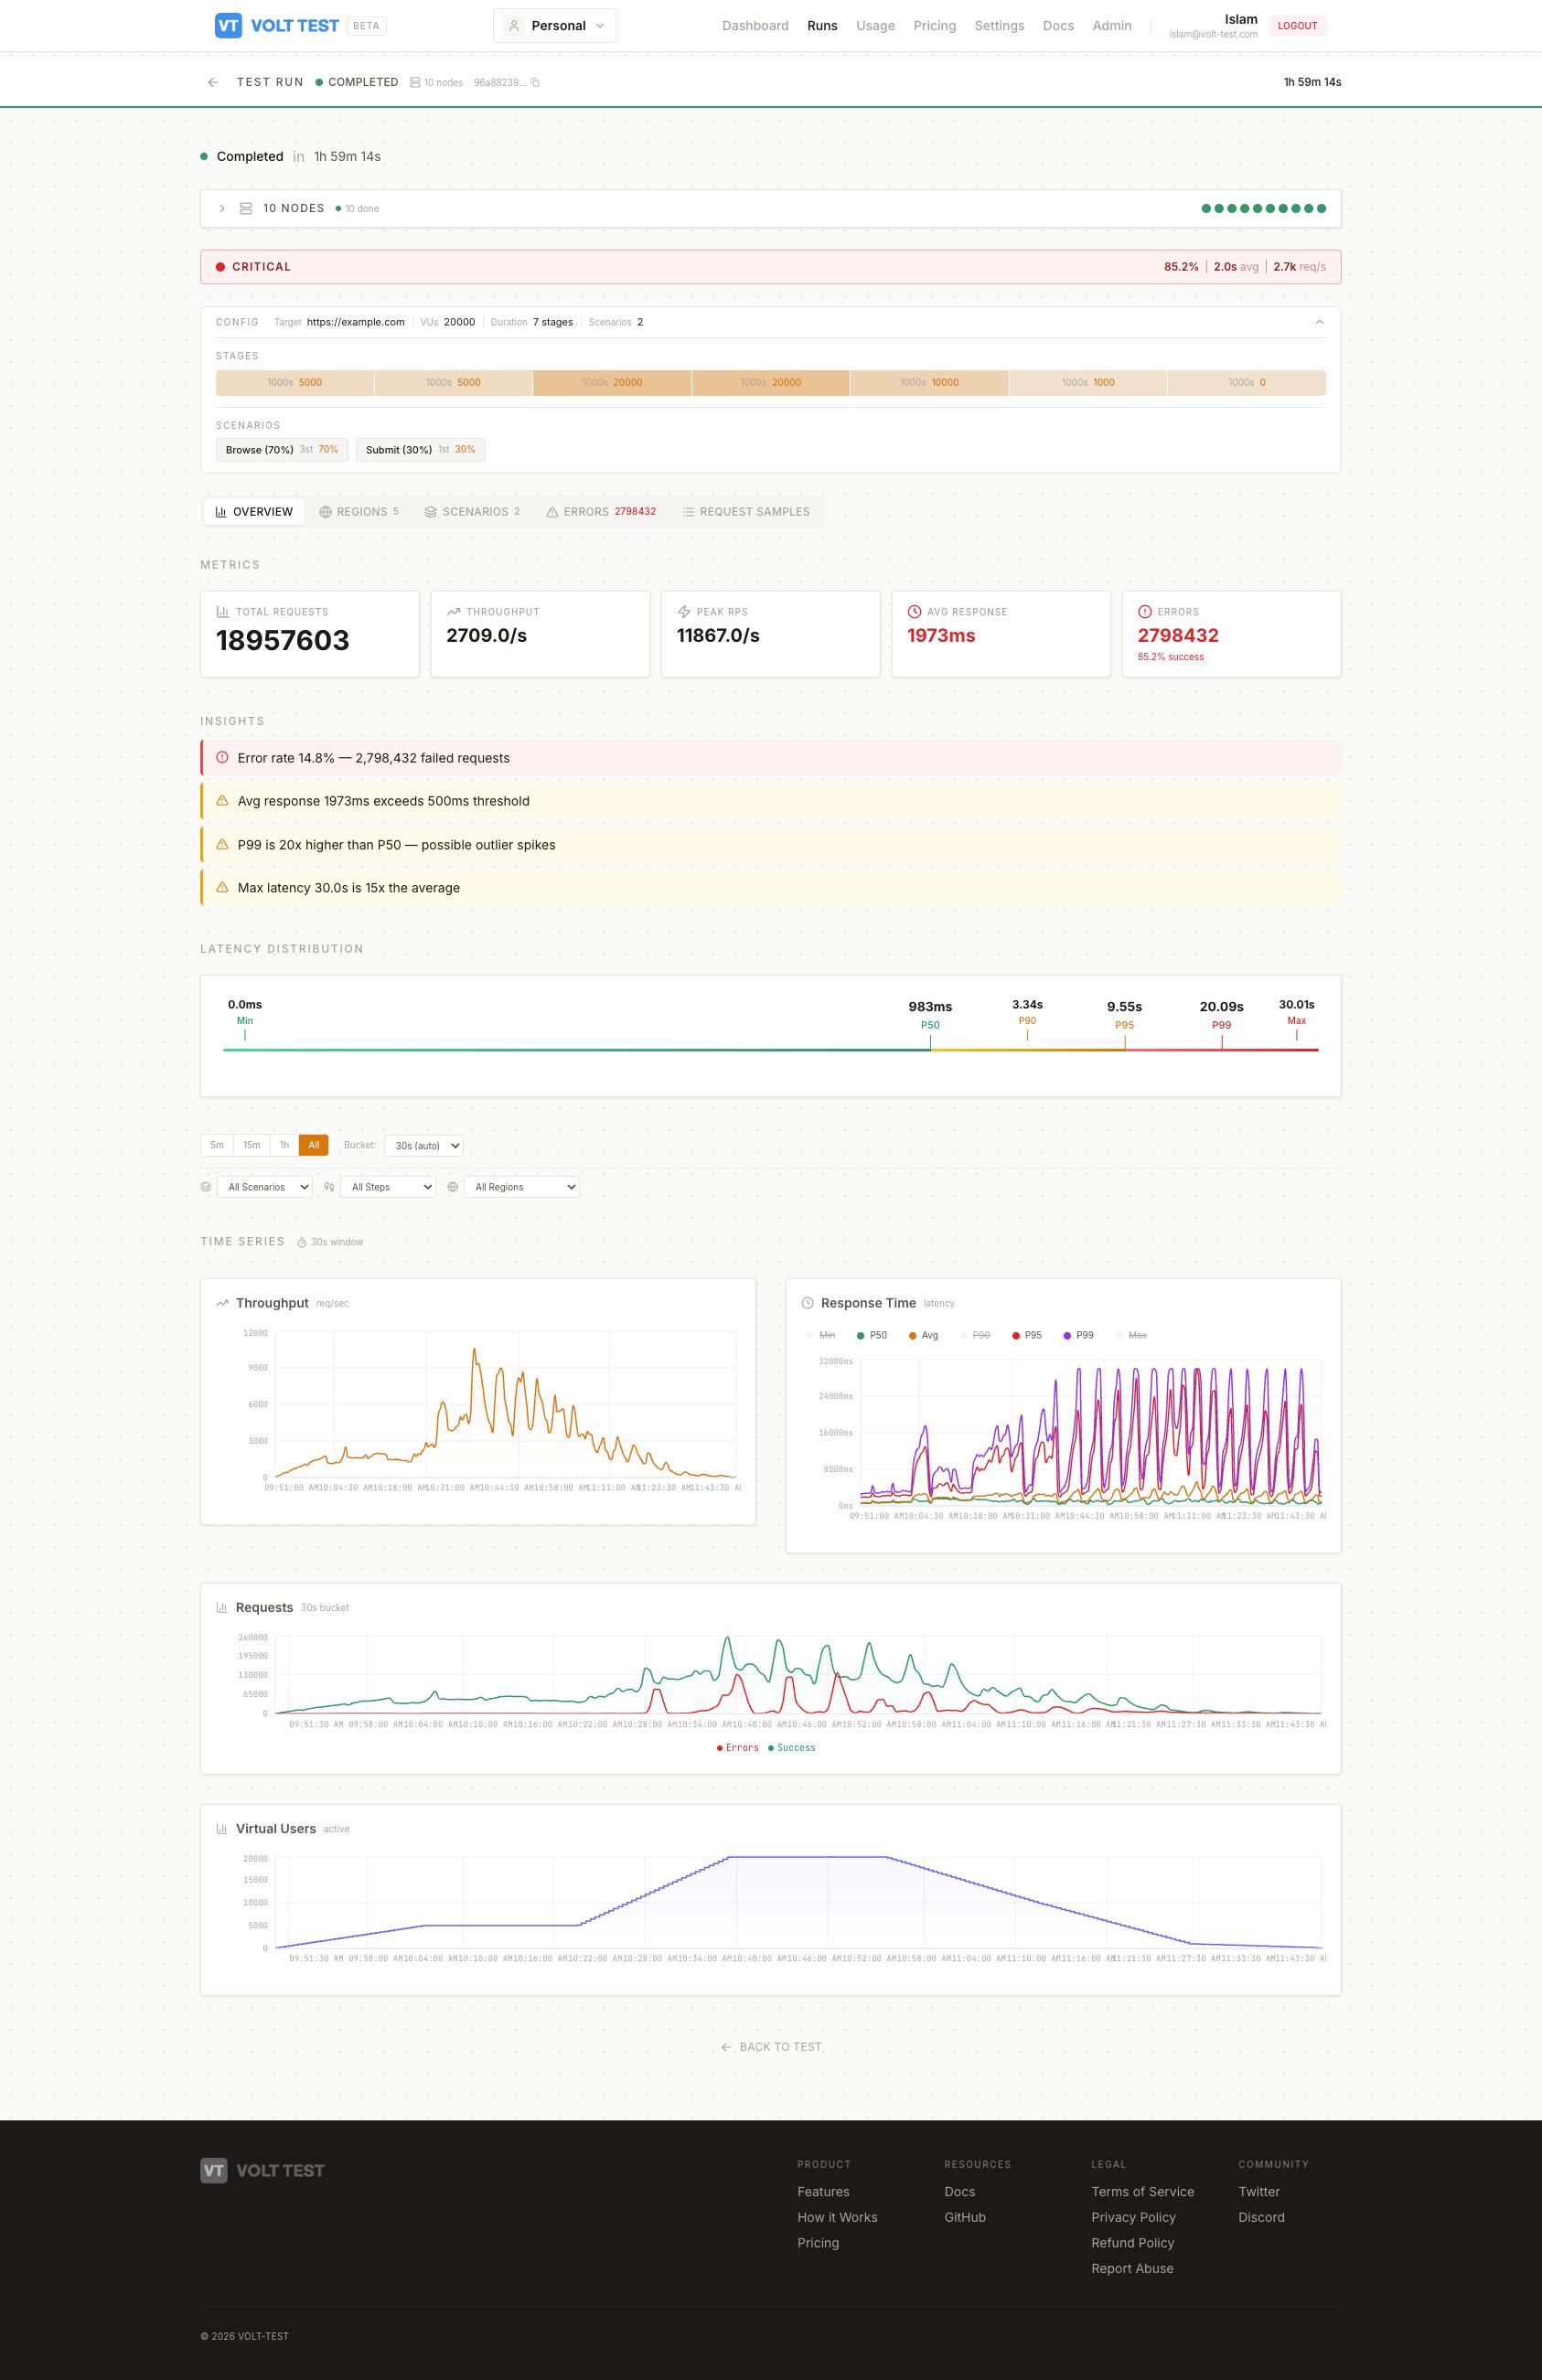Image resolution: width=1542 pixels, height=2380 pixels.
Task: Open Settings in top navigation
Action: click(x=999, y=26)
